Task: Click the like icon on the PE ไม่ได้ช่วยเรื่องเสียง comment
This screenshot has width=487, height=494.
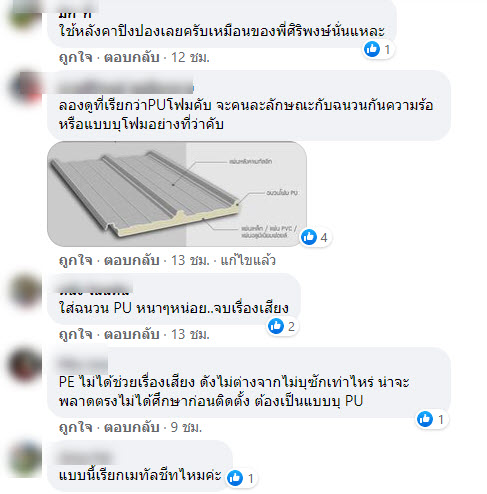Action: (x=425, y=419)
